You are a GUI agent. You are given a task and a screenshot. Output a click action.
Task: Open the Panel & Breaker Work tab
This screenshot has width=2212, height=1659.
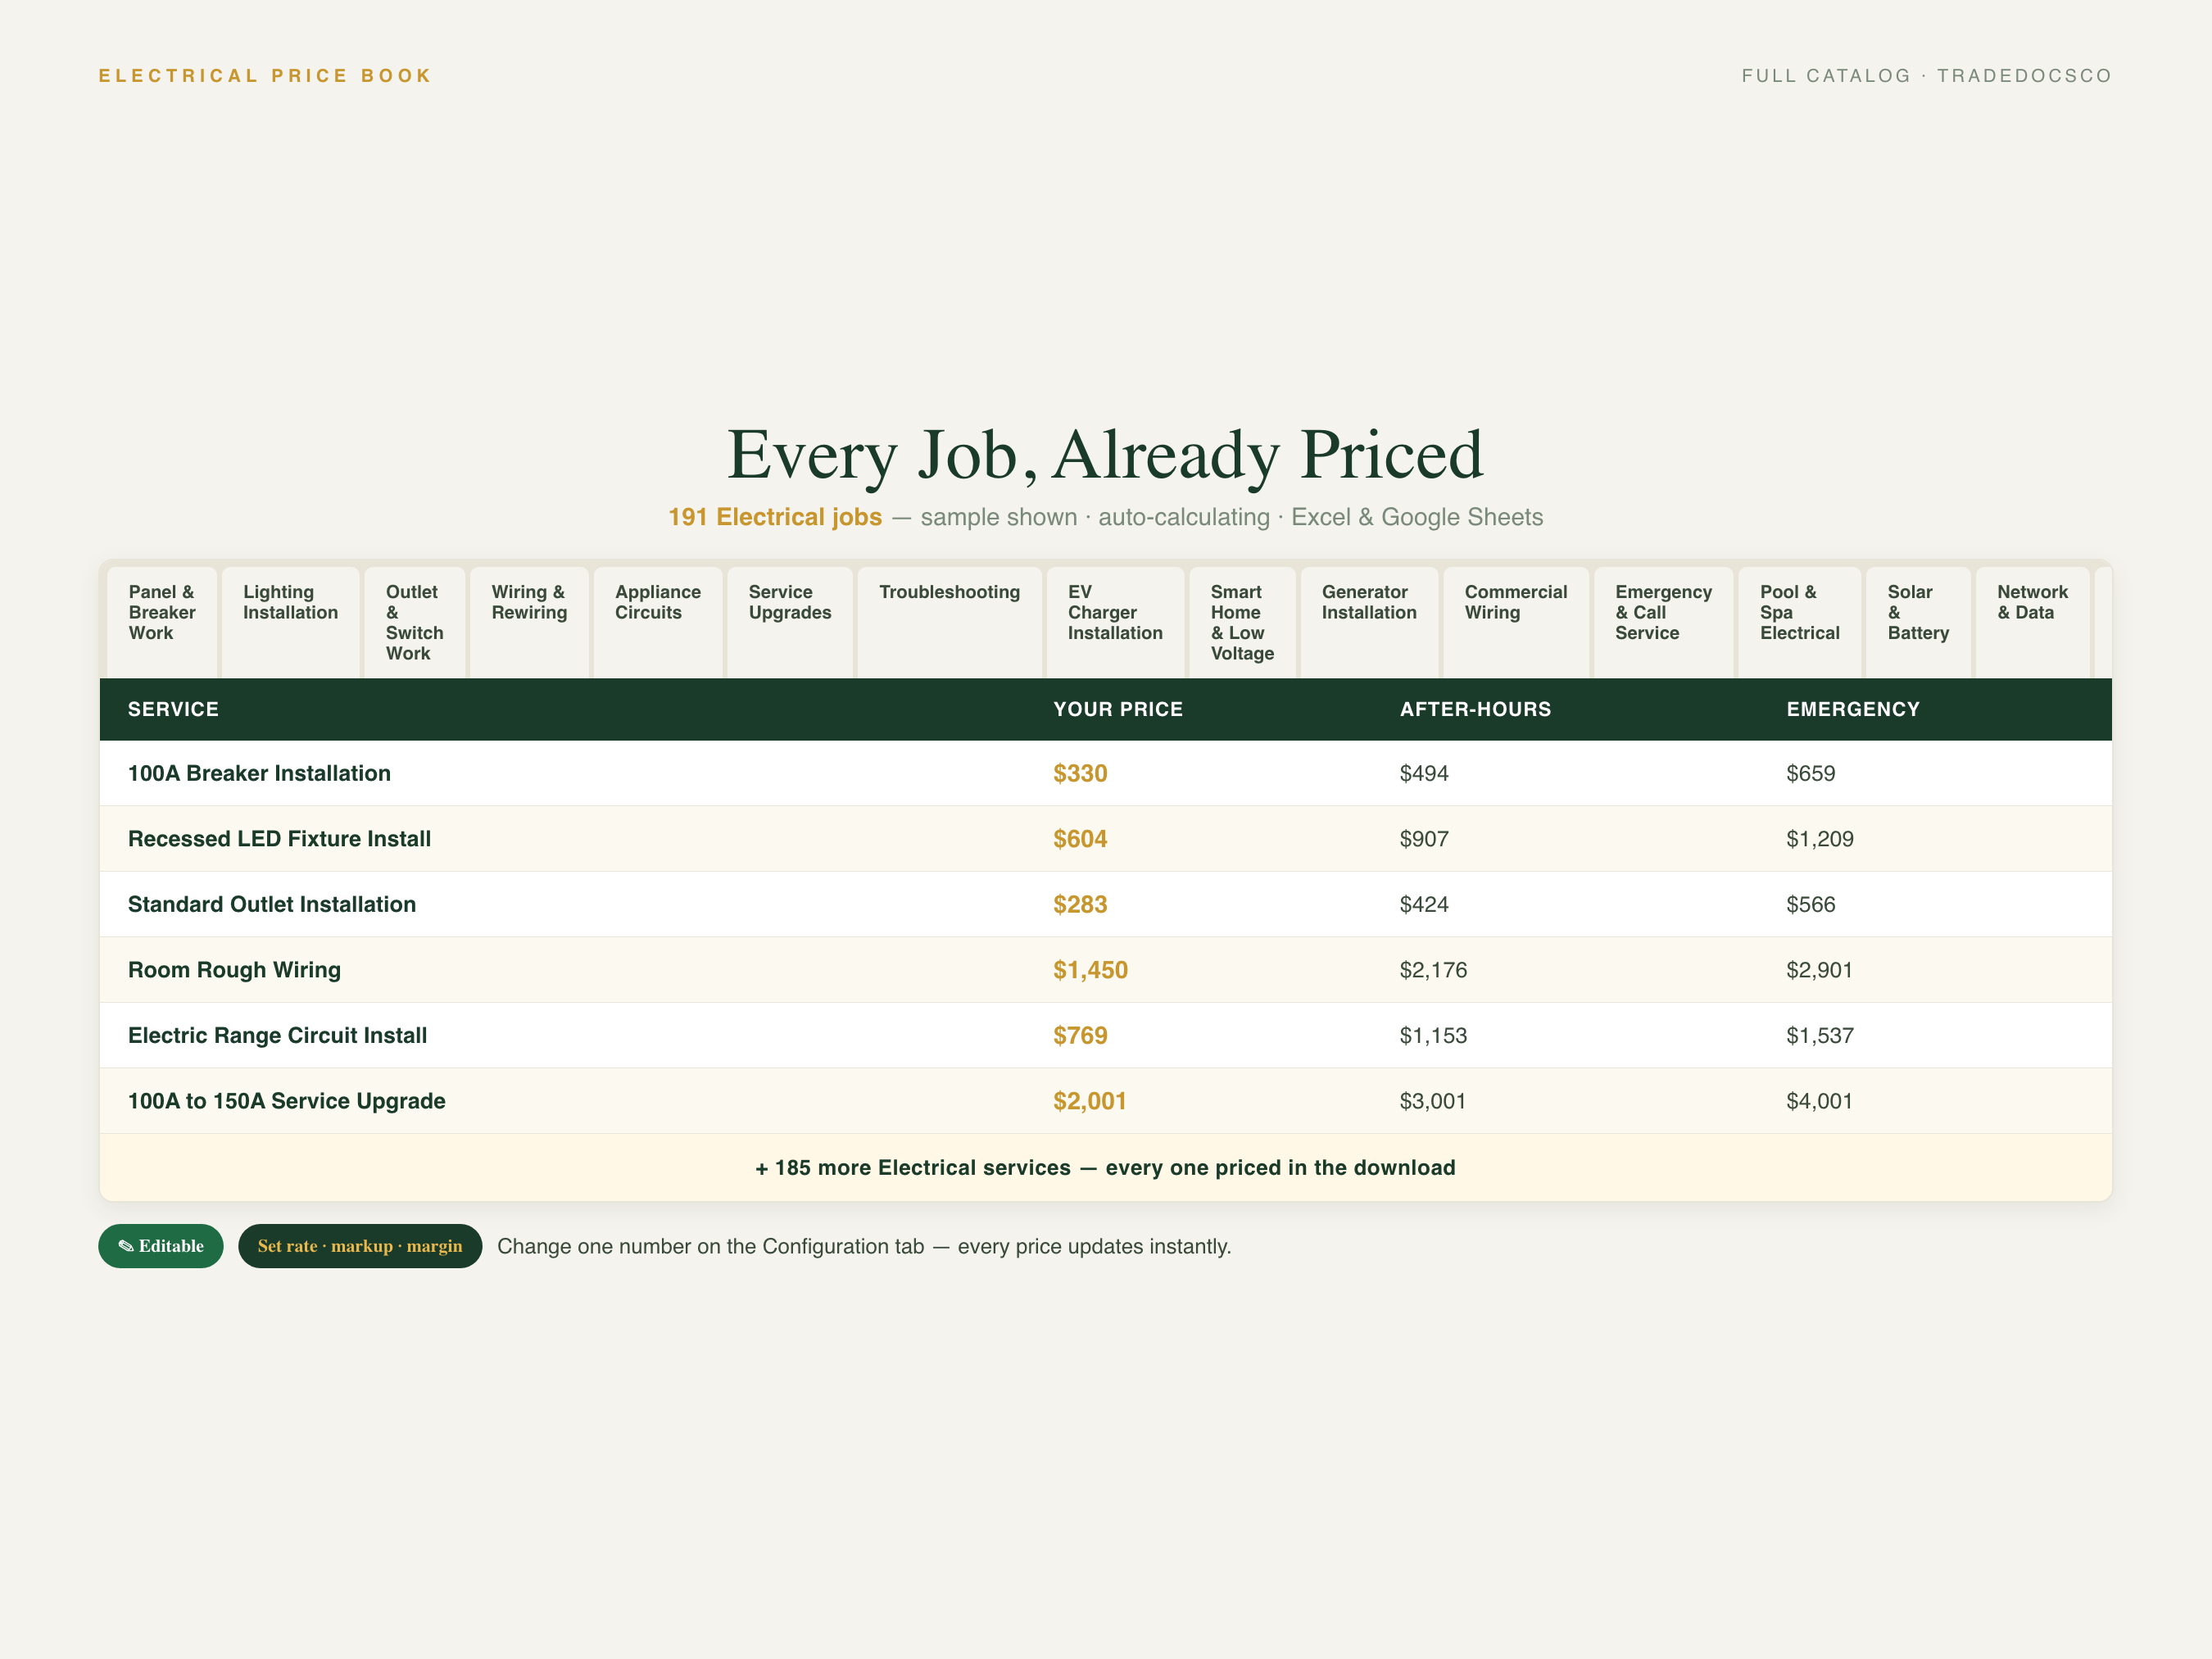[x=162, y=622]
